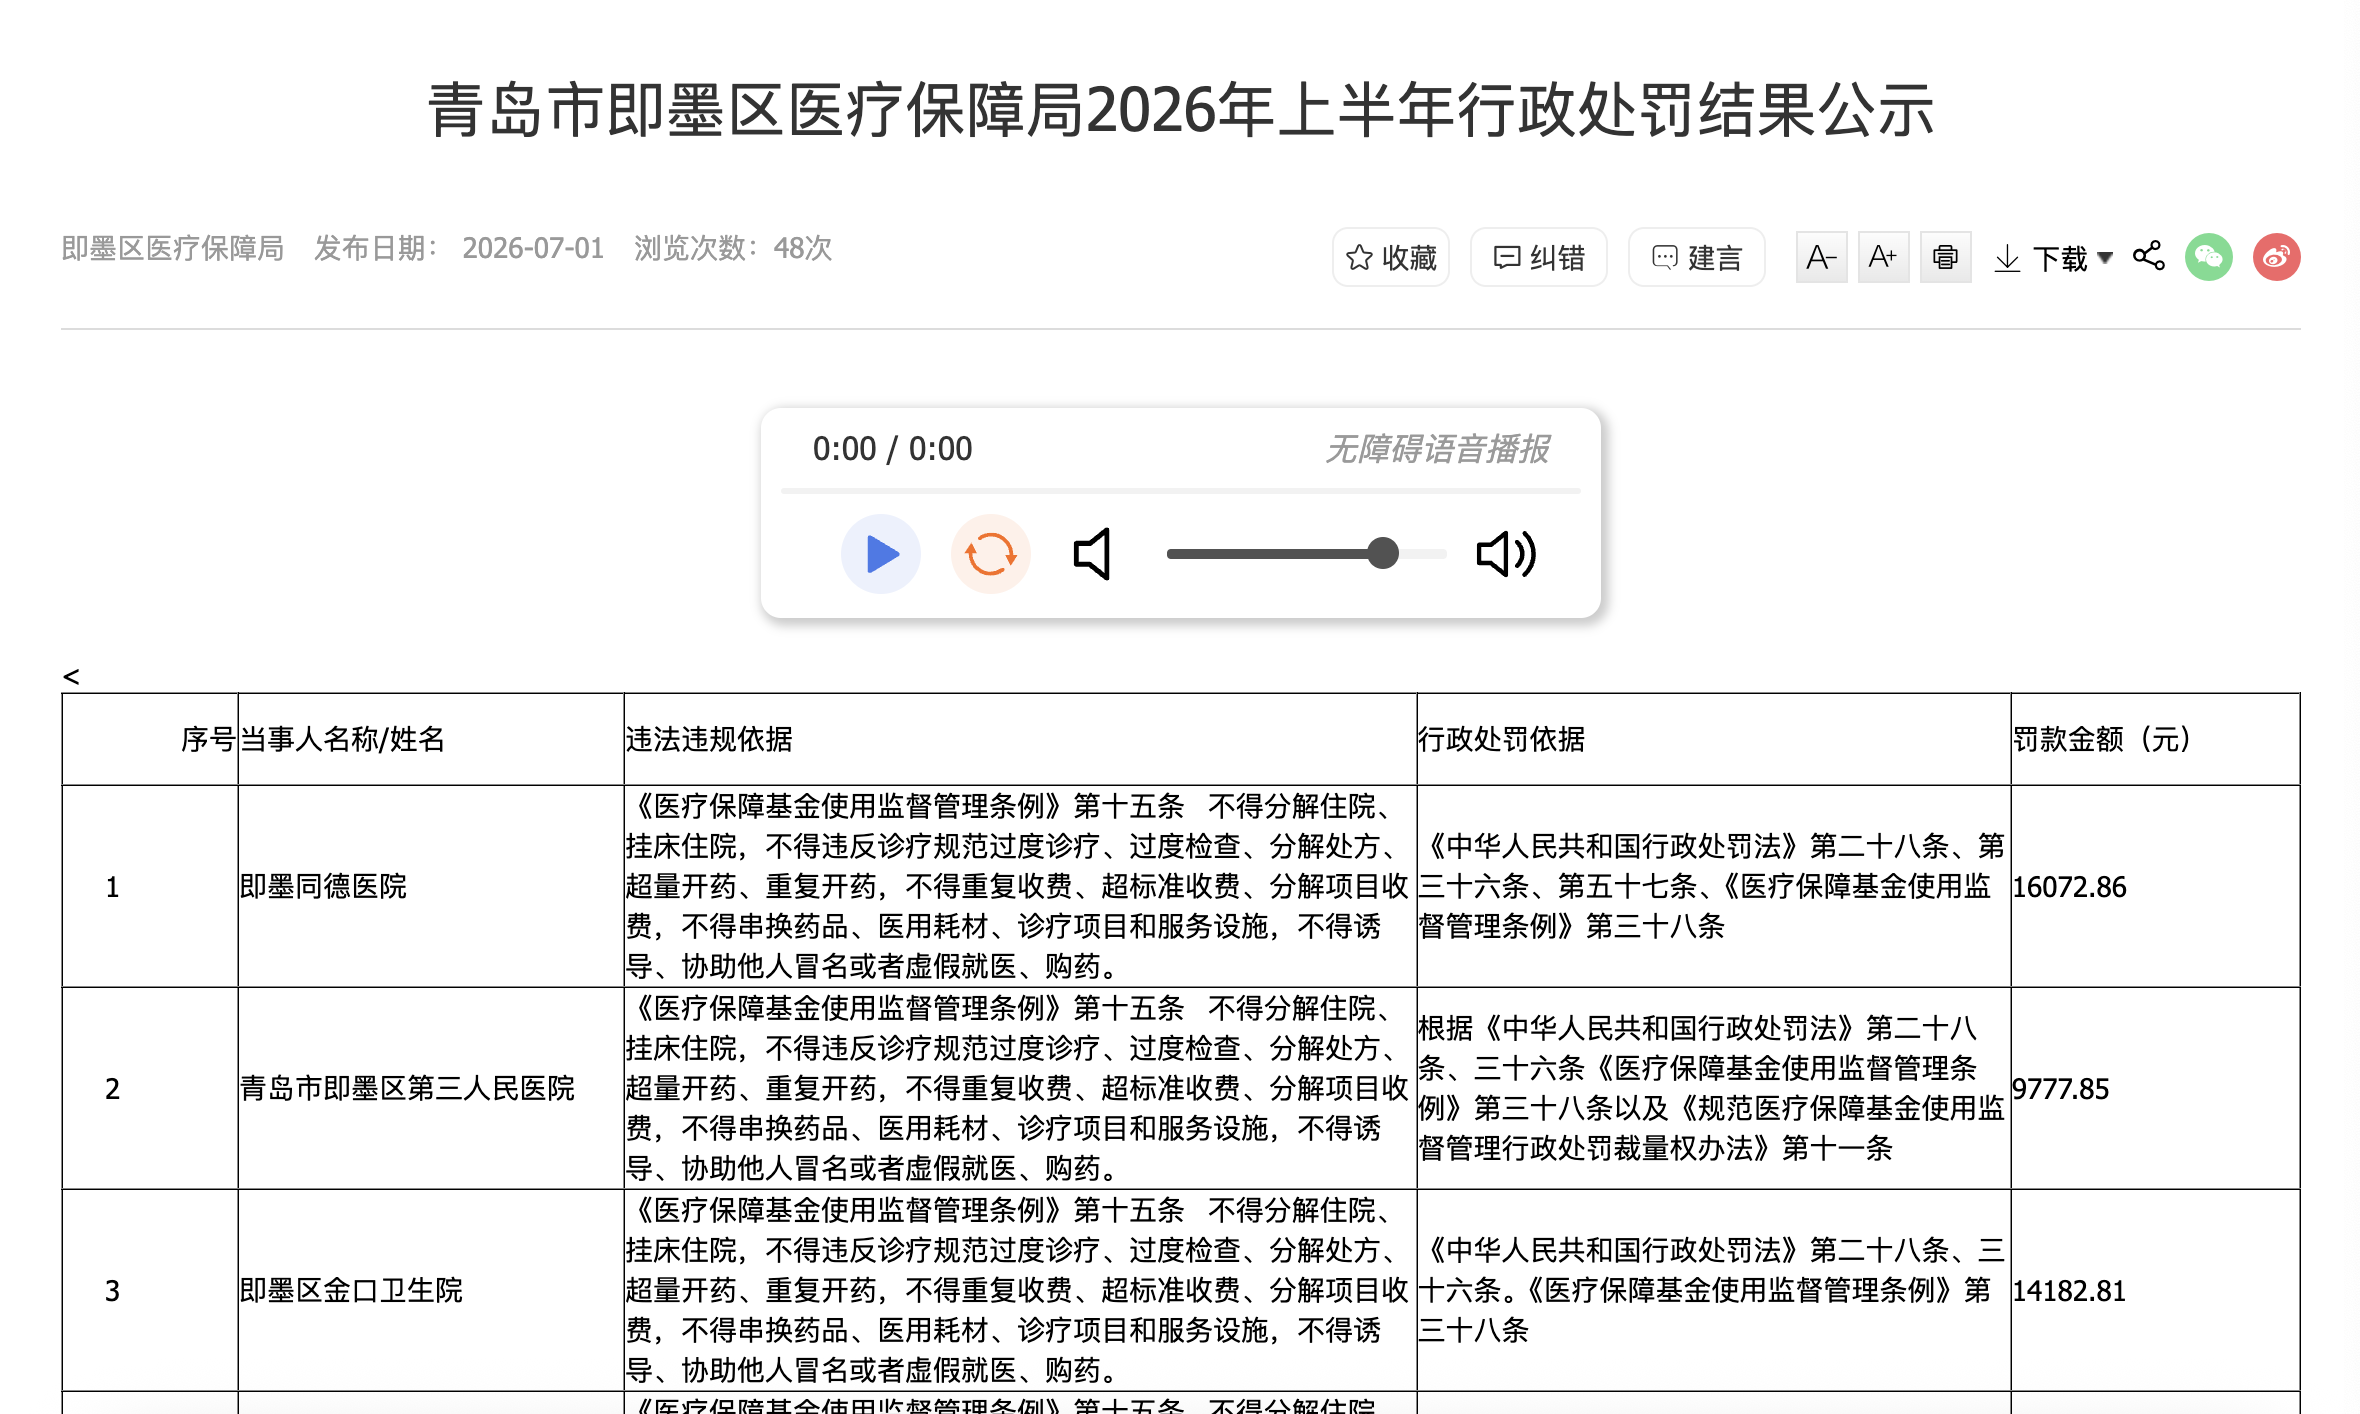Click the small '<' symbol above the table
Viewport: 2360px width, 1414px height.
71,677
